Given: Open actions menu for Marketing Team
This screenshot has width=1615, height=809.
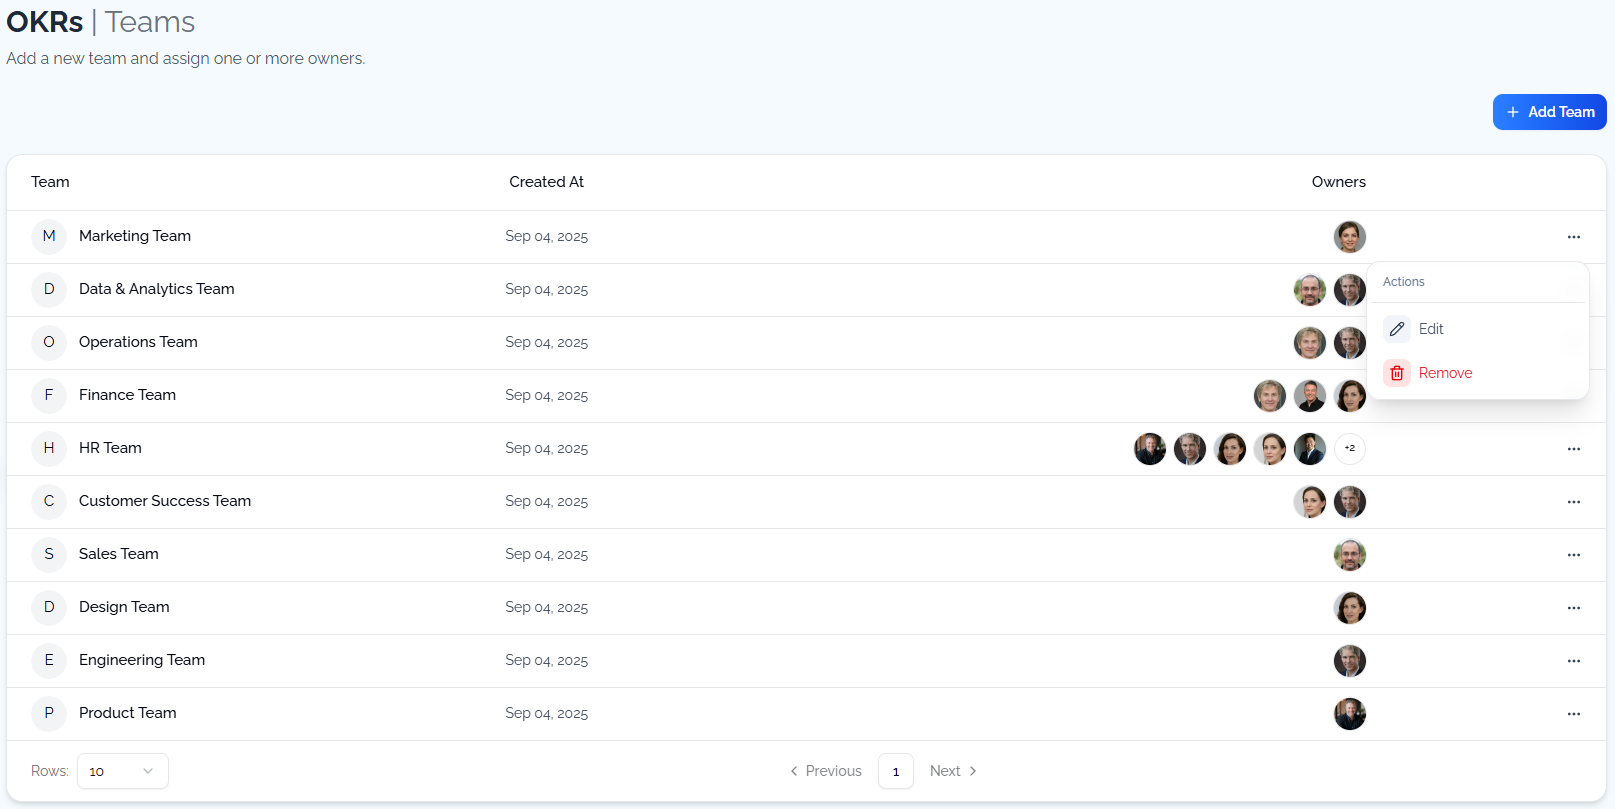Looking at the screenshot, I should (x=1573, y=237).
